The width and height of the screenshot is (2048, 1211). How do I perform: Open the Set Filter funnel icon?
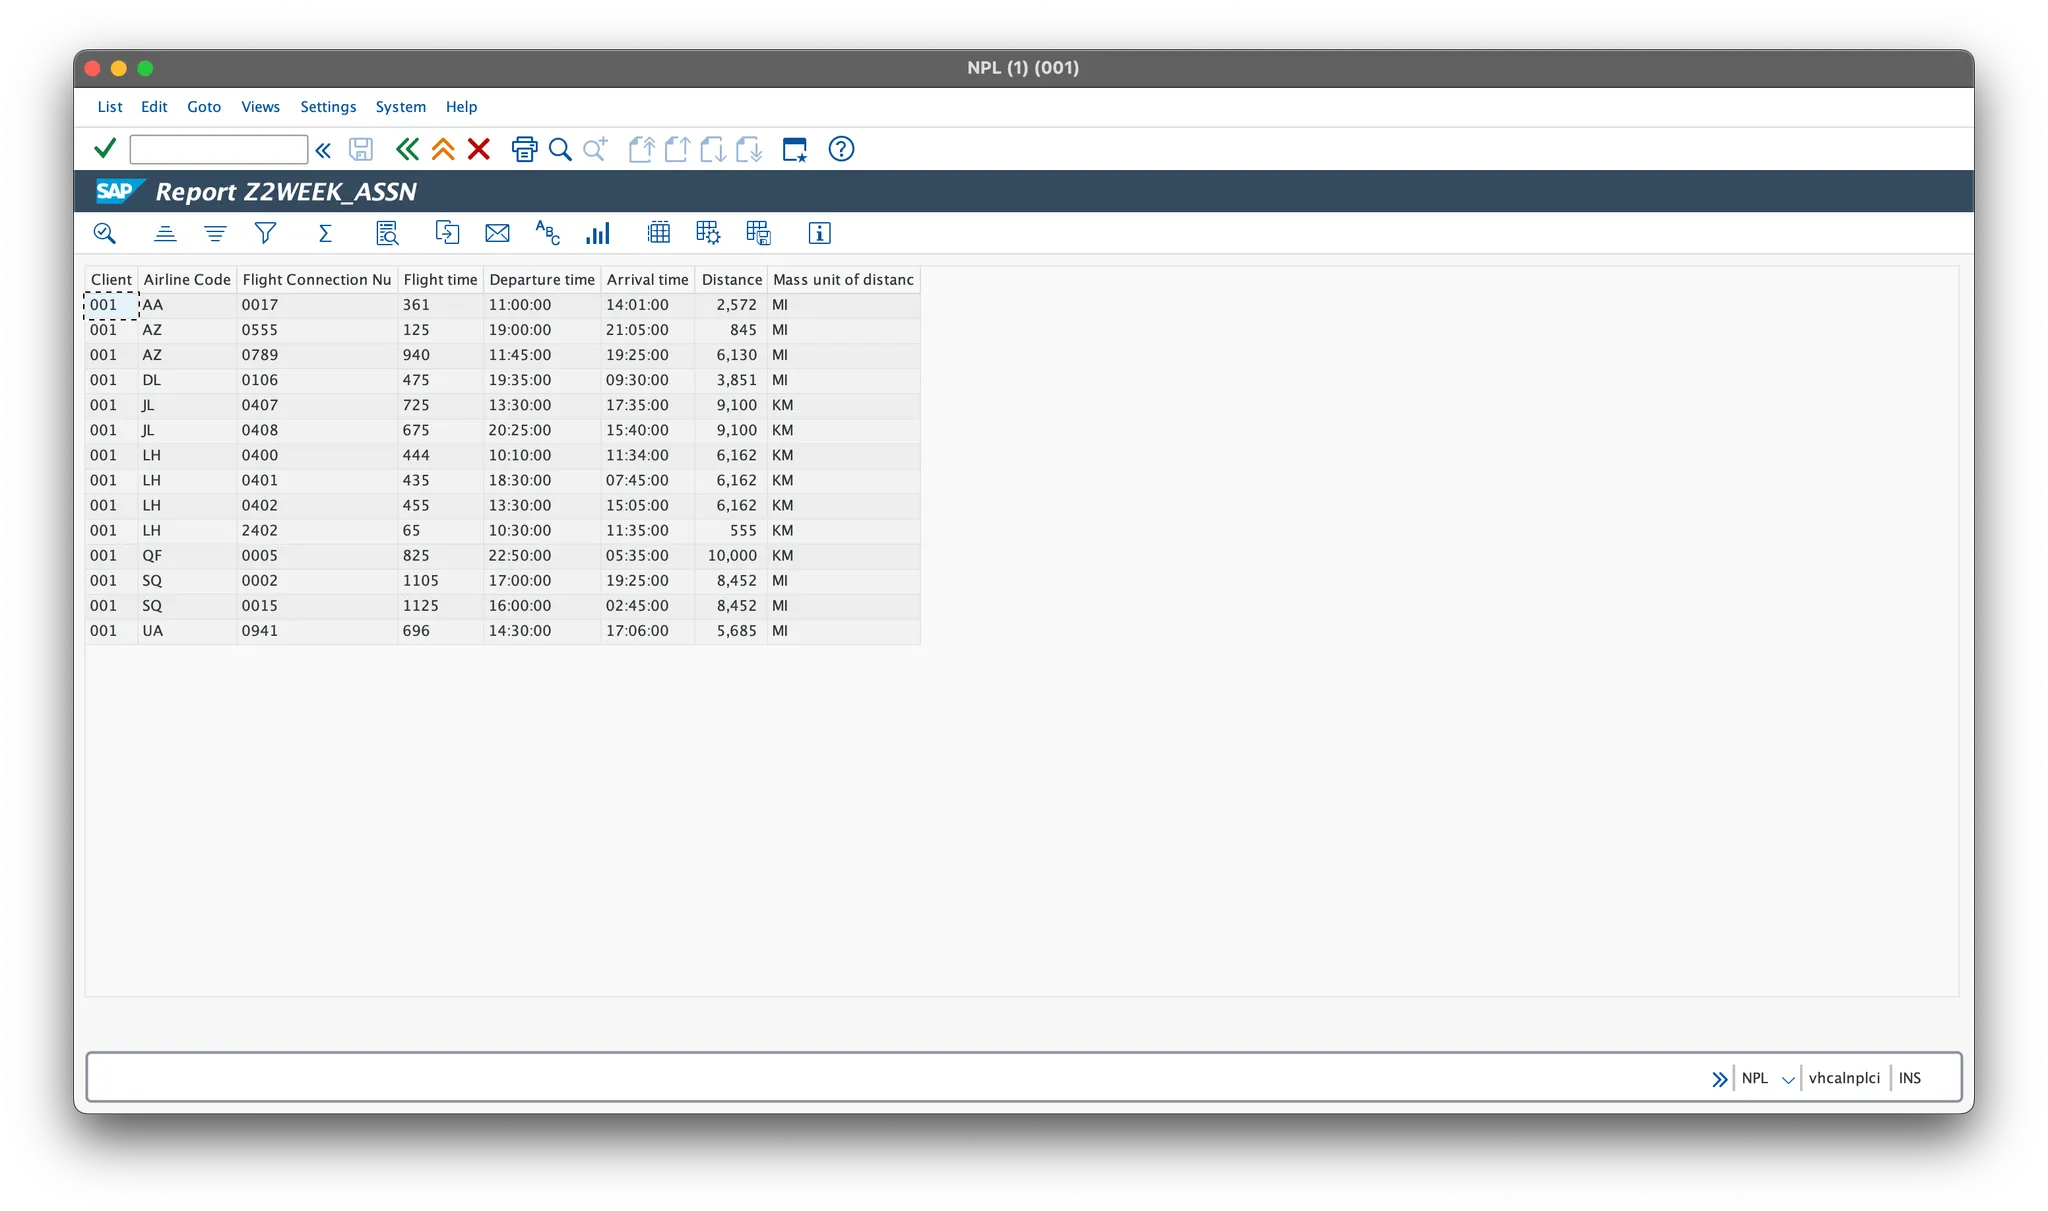click(x=265, y=233)
